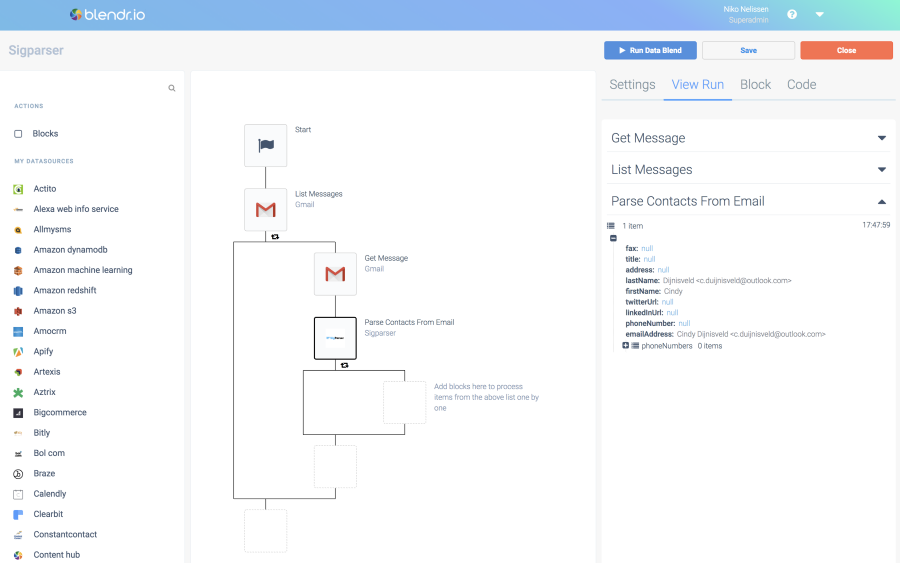Click the Bigcommerce label
This screenshot has width=900, height=563.
click(60, 413)
